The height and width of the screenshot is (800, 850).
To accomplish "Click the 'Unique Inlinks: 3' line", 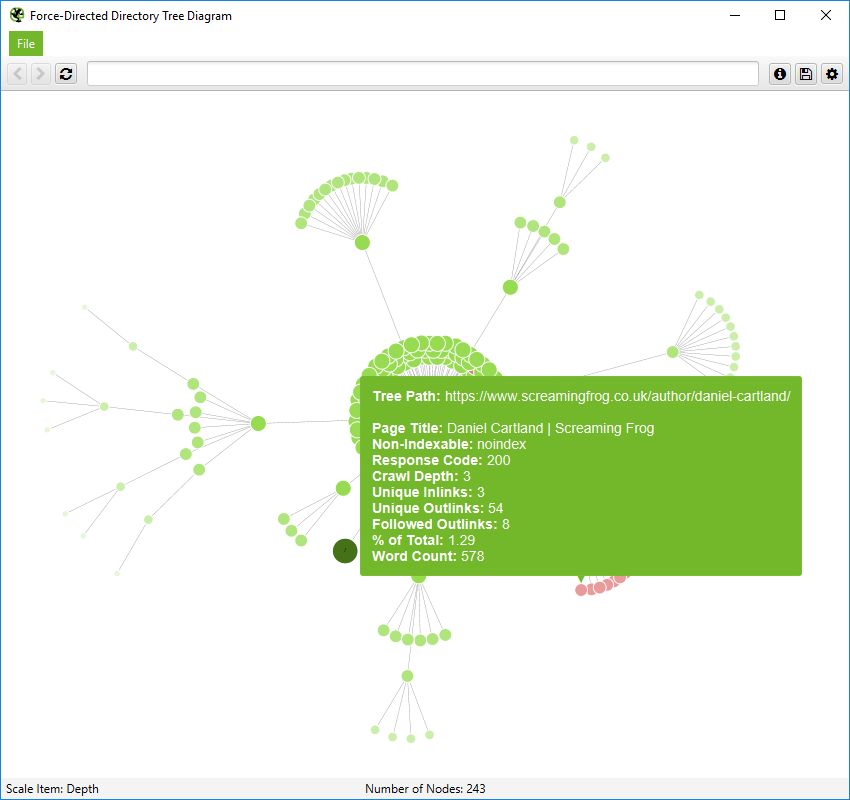I will (428, 492).
